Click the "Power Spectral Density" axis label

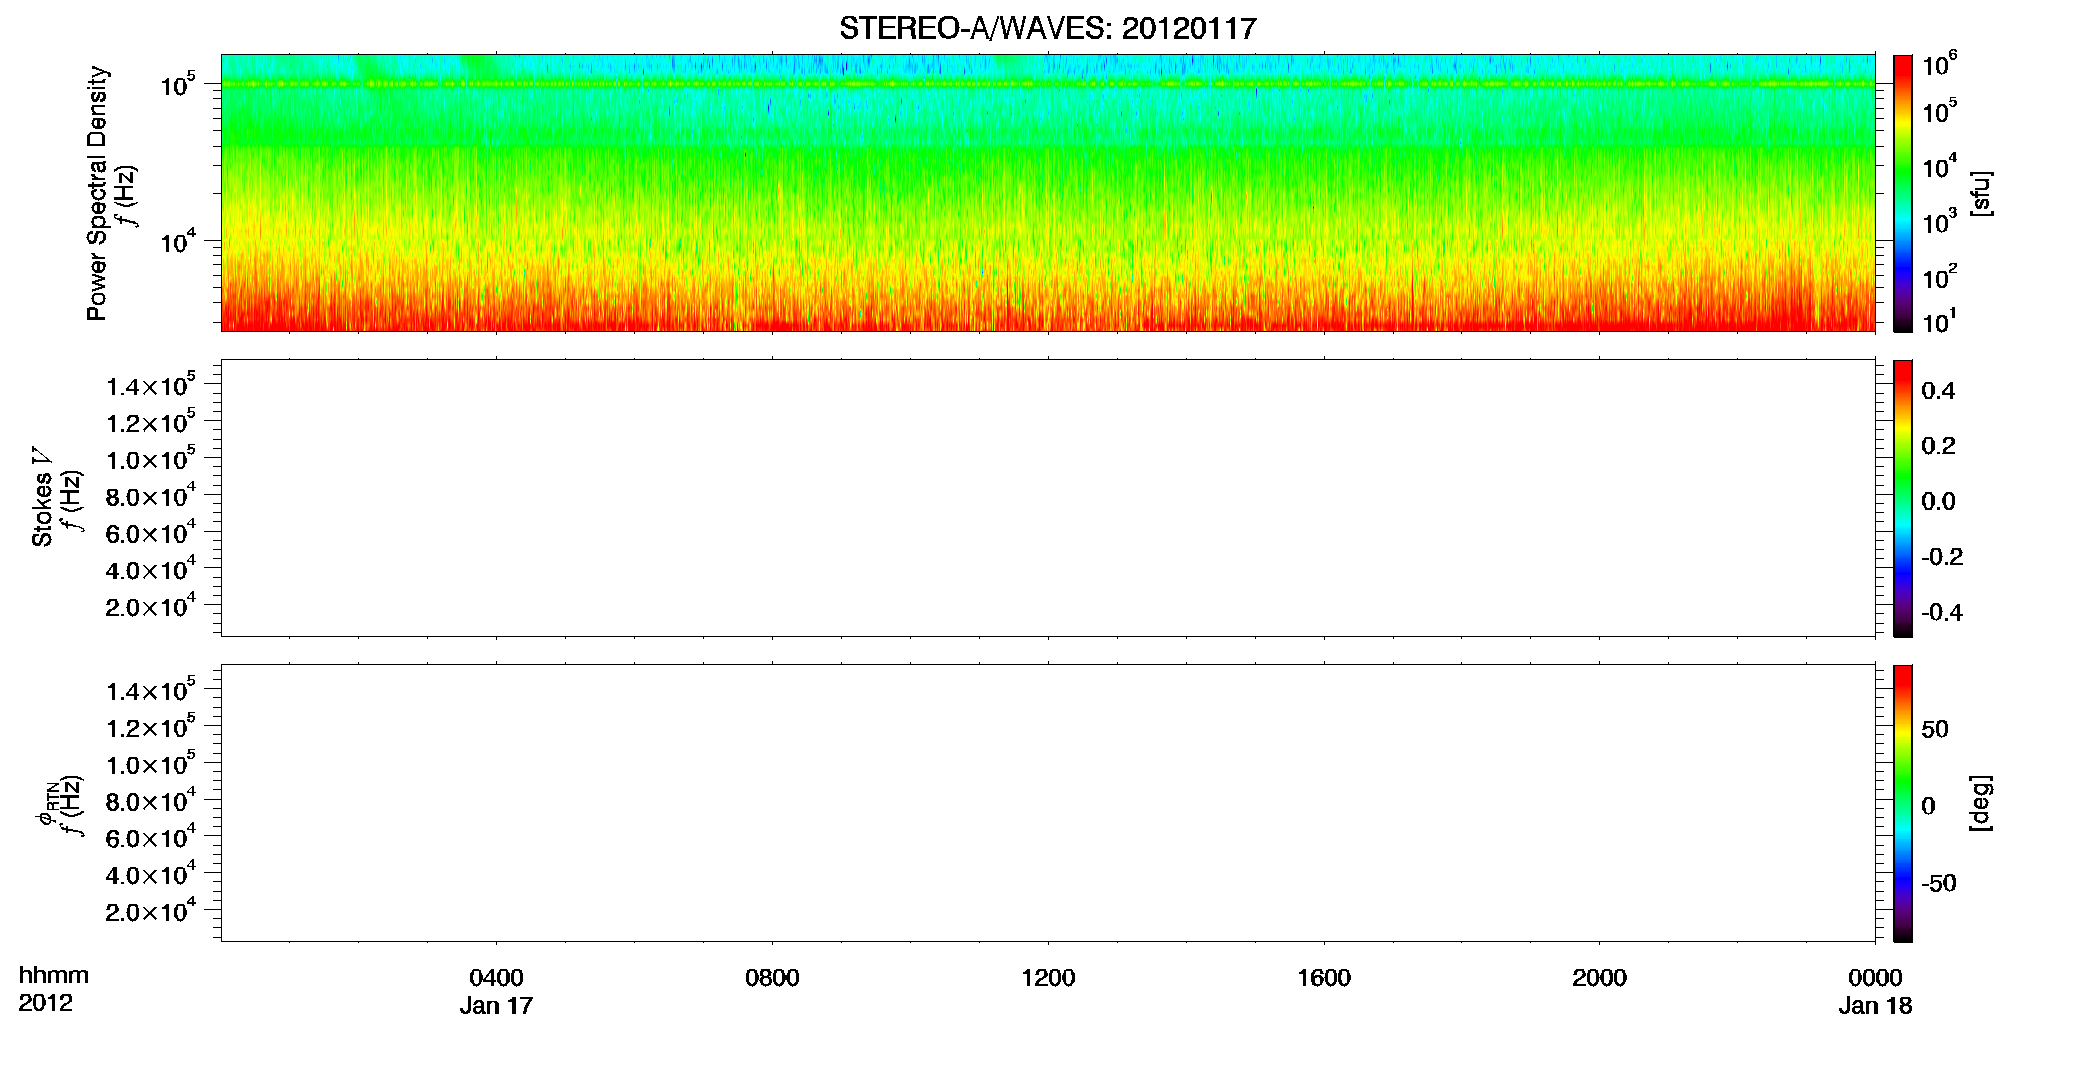click(97, 193)
